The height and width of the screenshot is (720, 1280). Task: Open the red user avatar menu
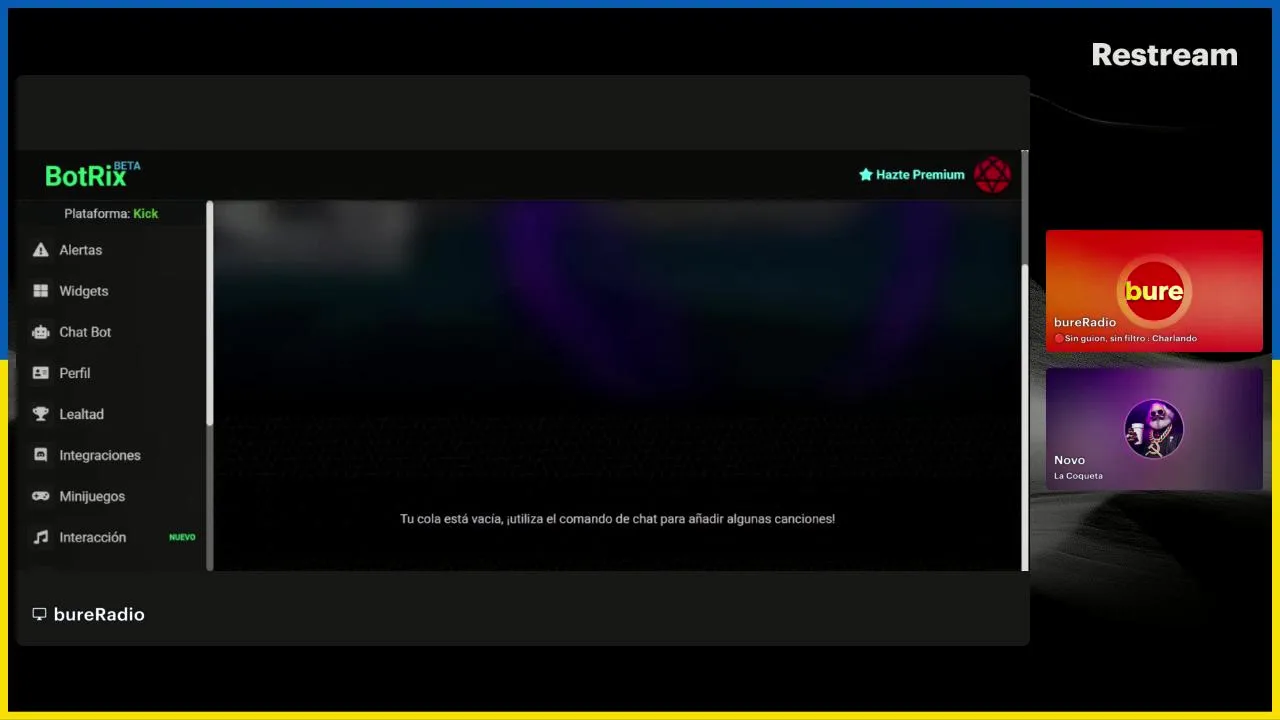992,175
